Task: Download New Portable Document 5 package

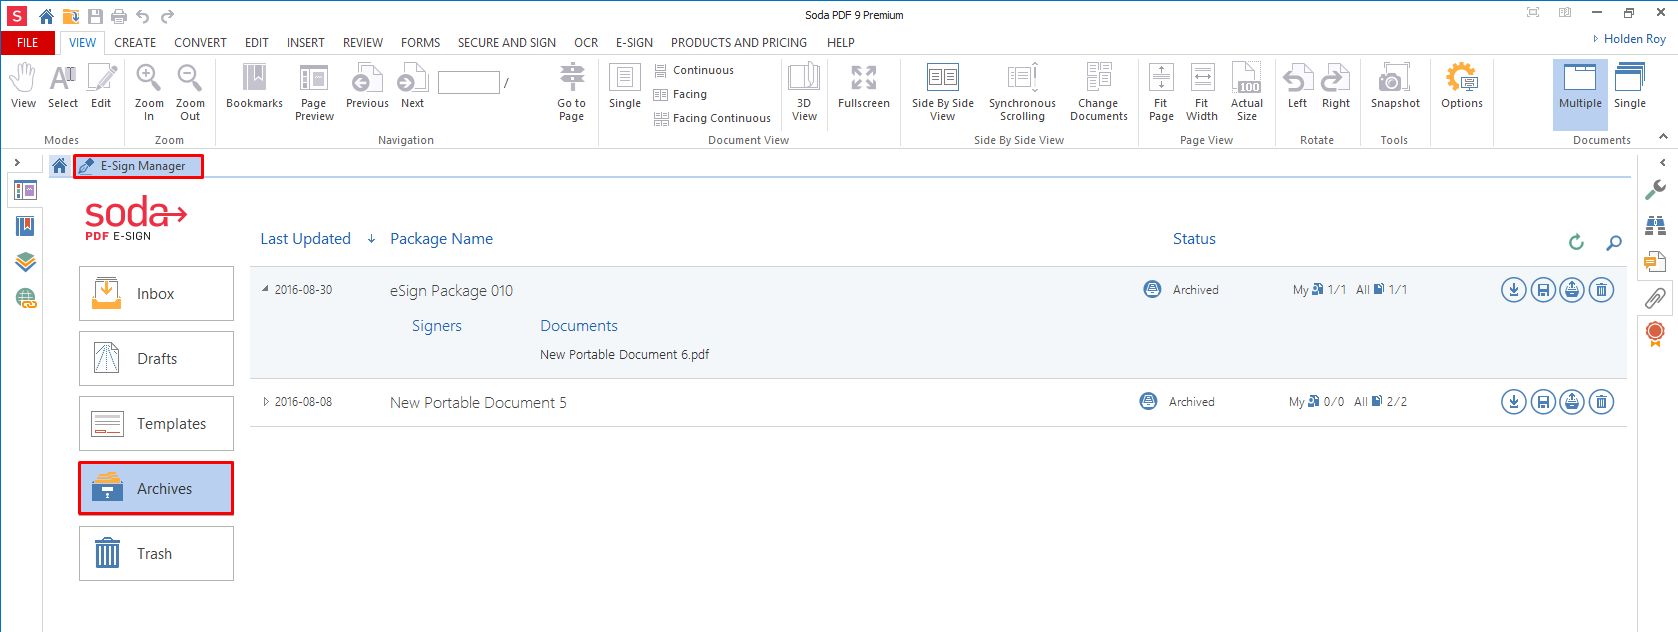Action: pyautogui.click(x=1514, y=402)
